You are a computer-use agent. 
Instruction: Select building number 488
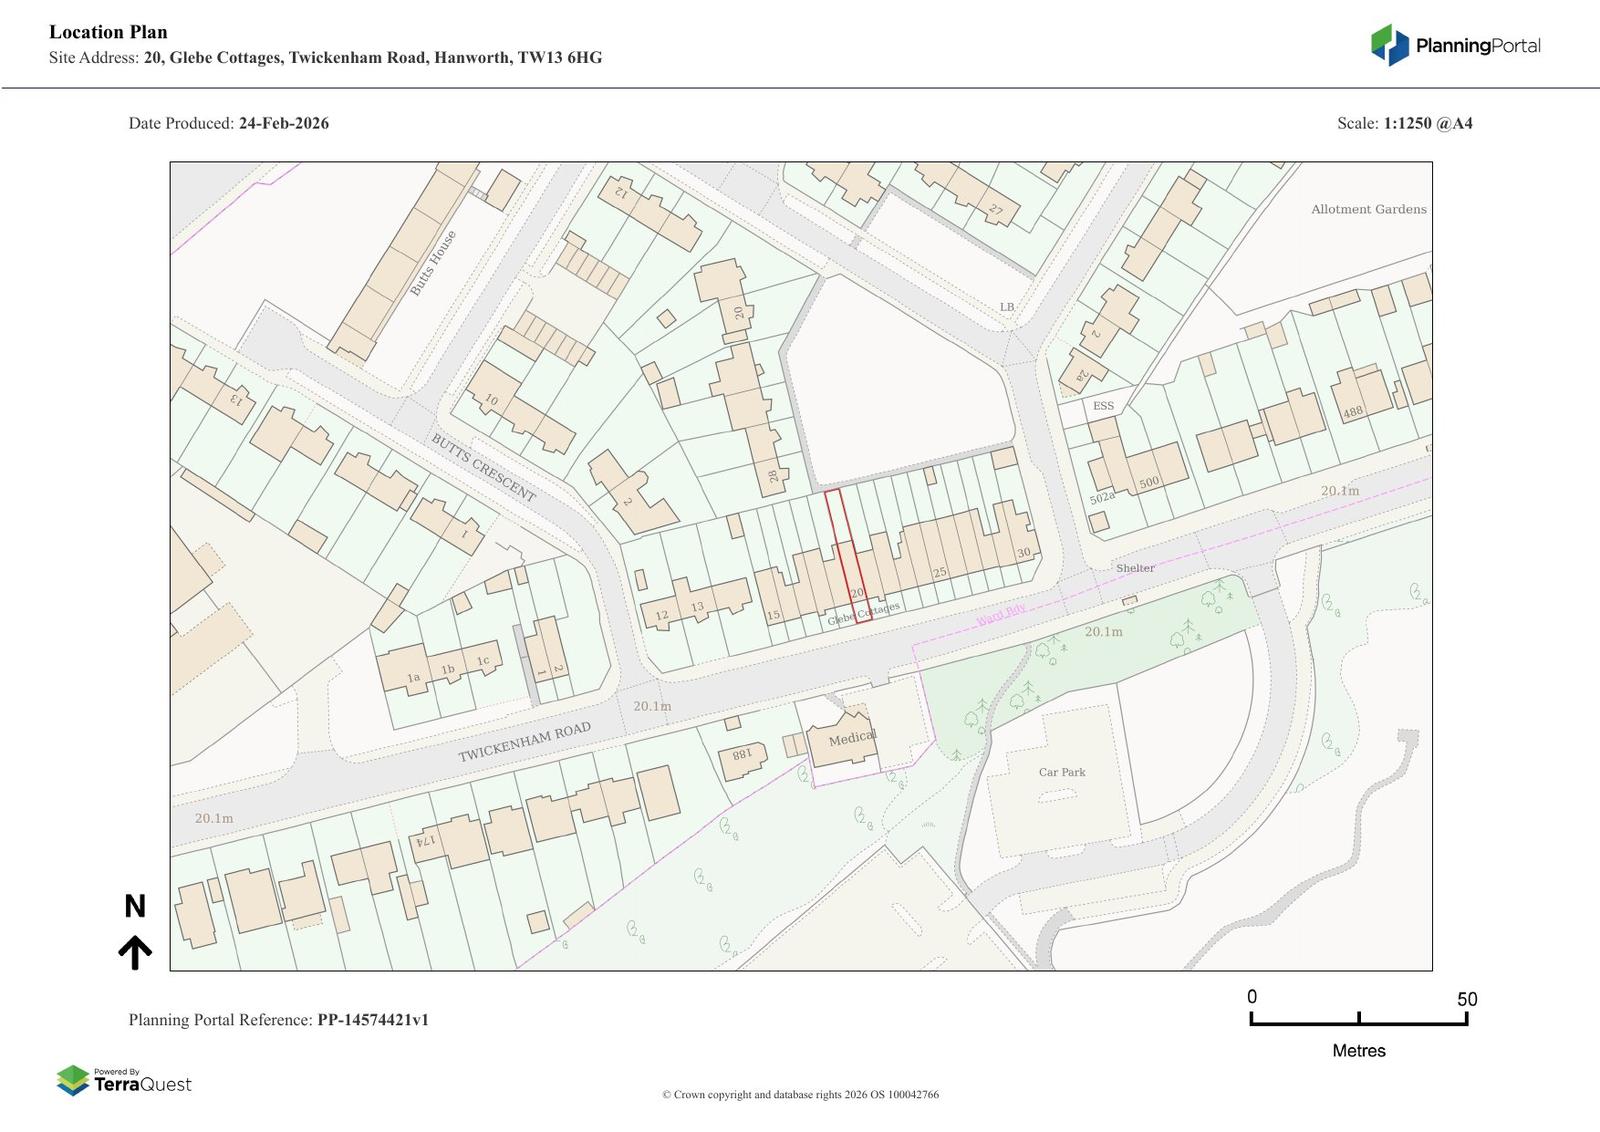tap(1352, 412)
